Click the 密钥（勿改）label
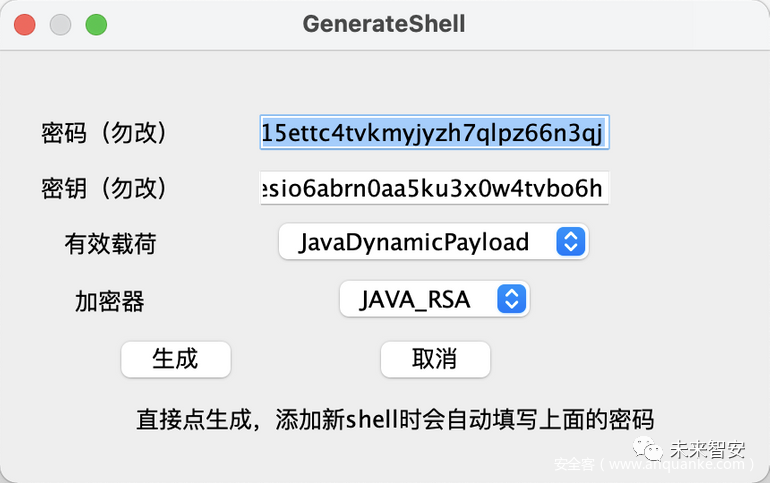 click(x=104, y=188)
